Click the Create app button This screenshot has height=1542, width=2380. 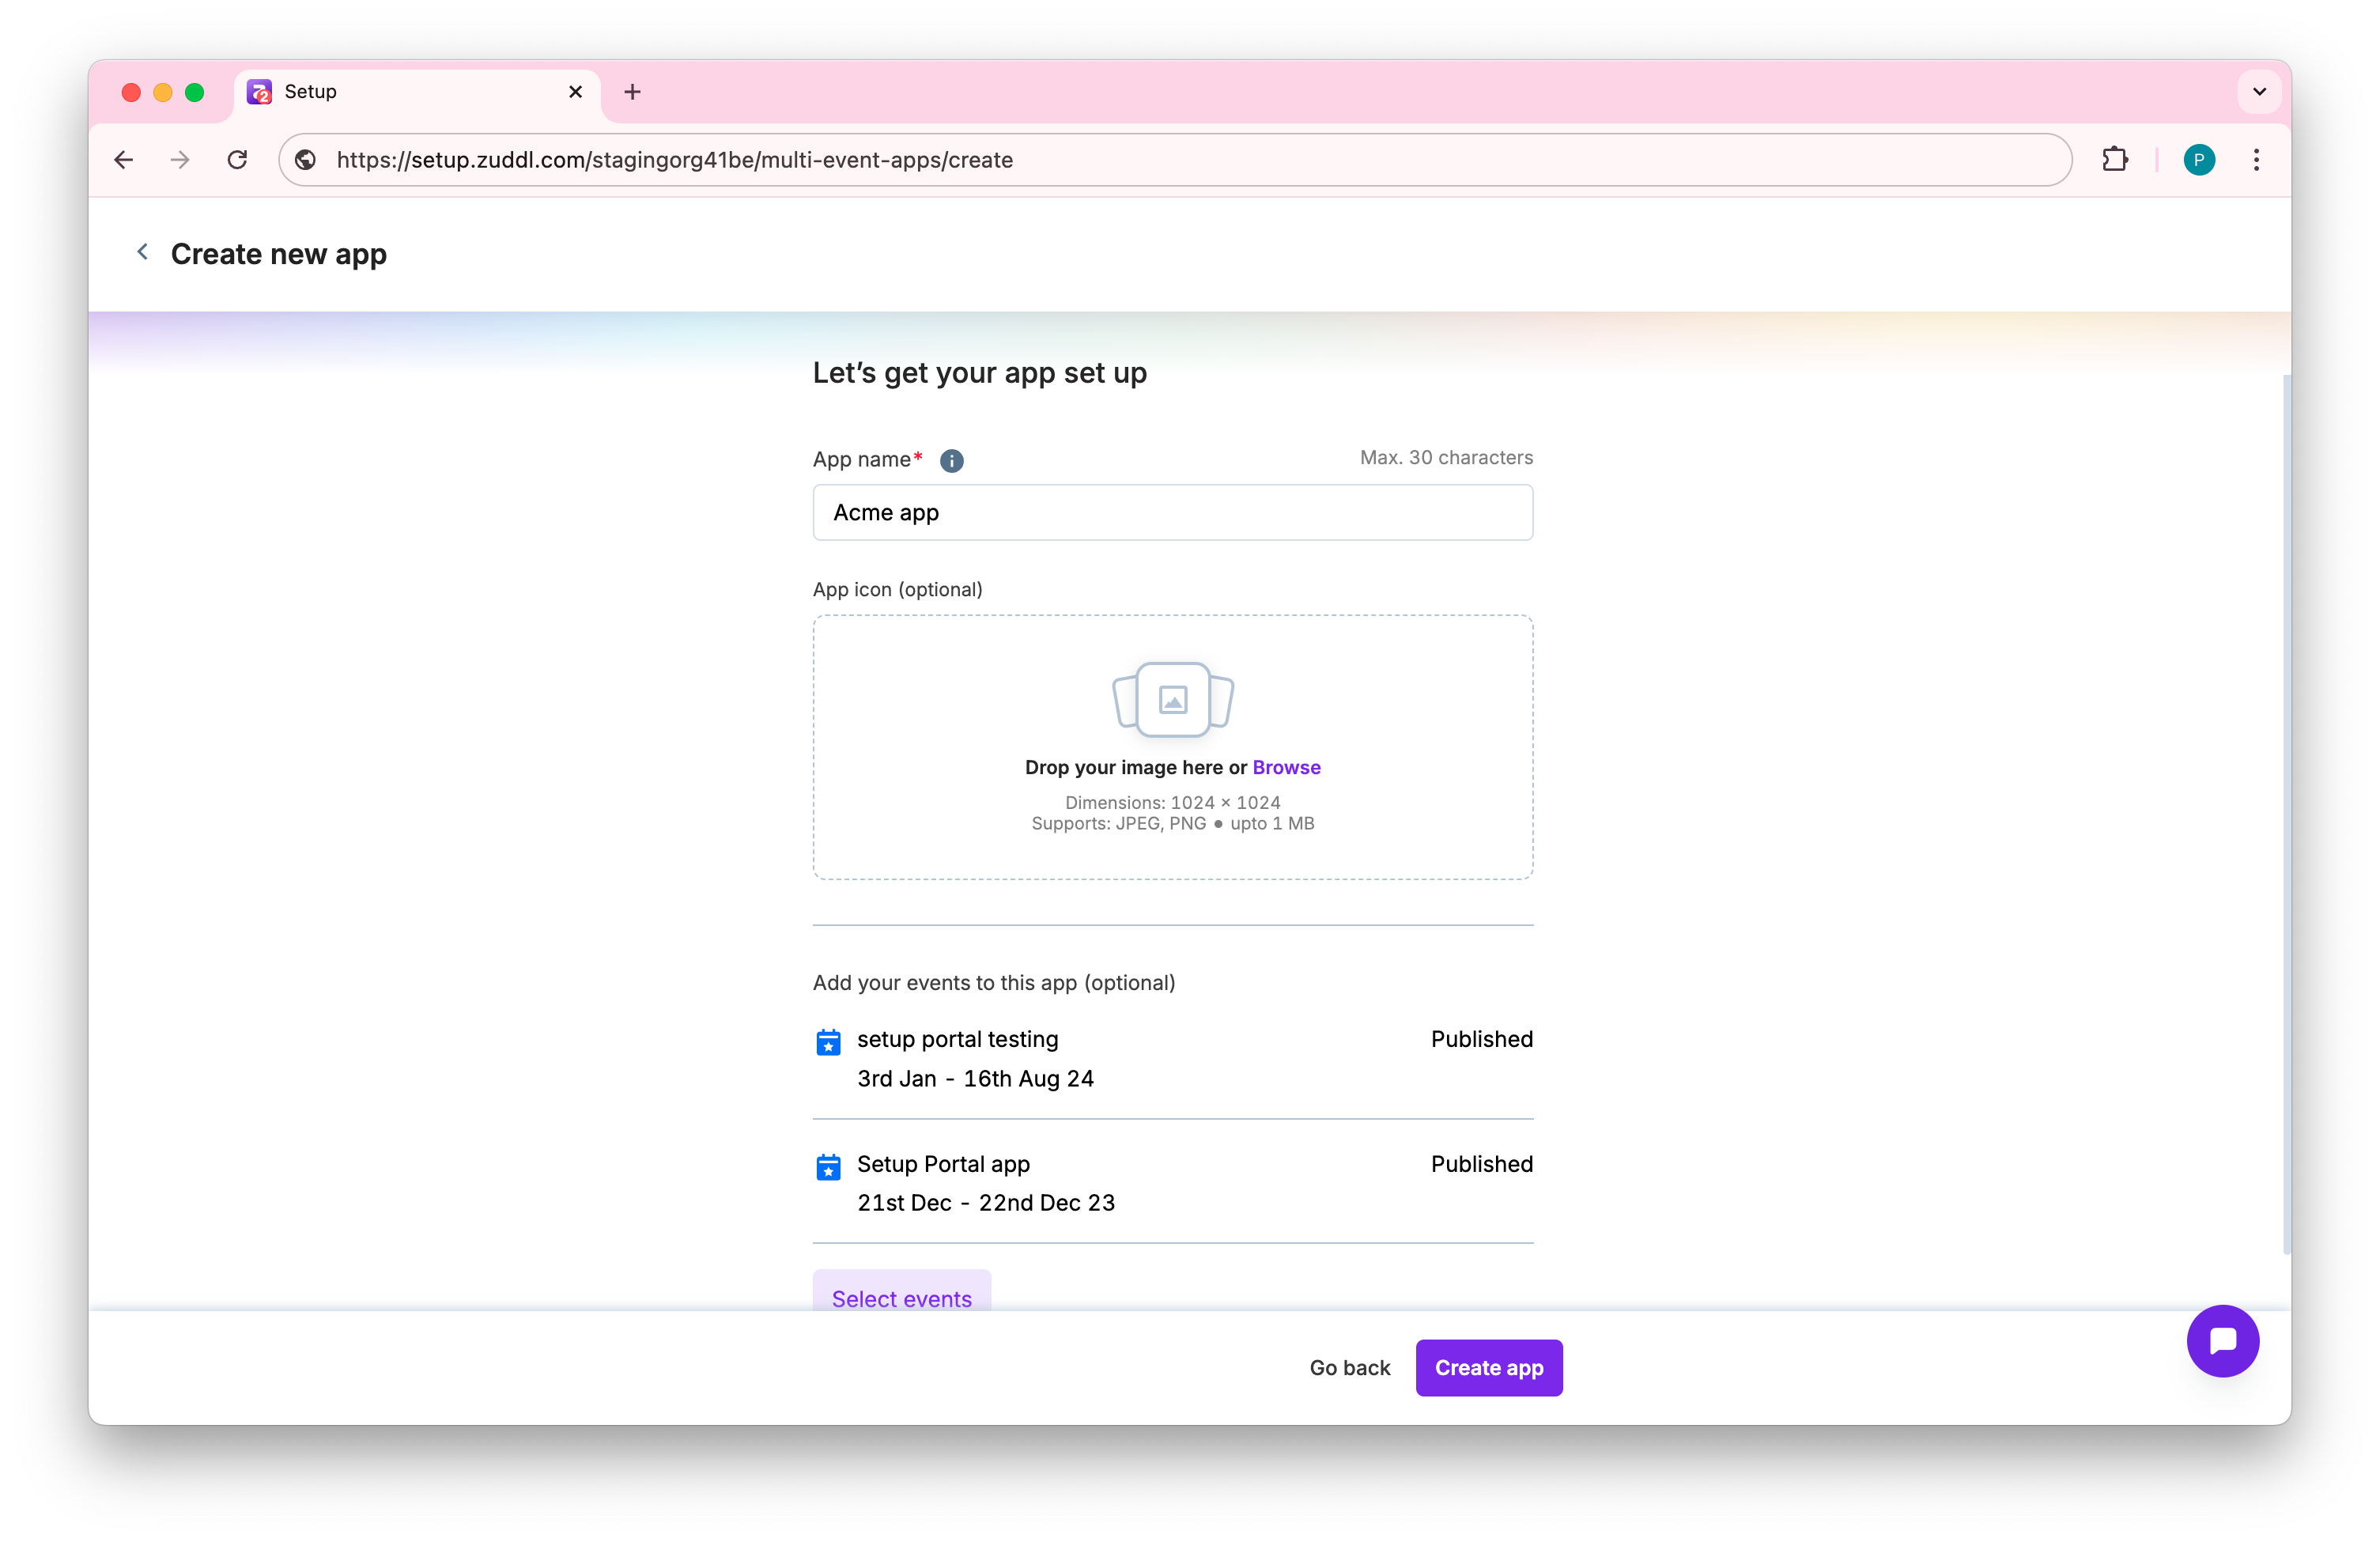coord(1488,1367)
